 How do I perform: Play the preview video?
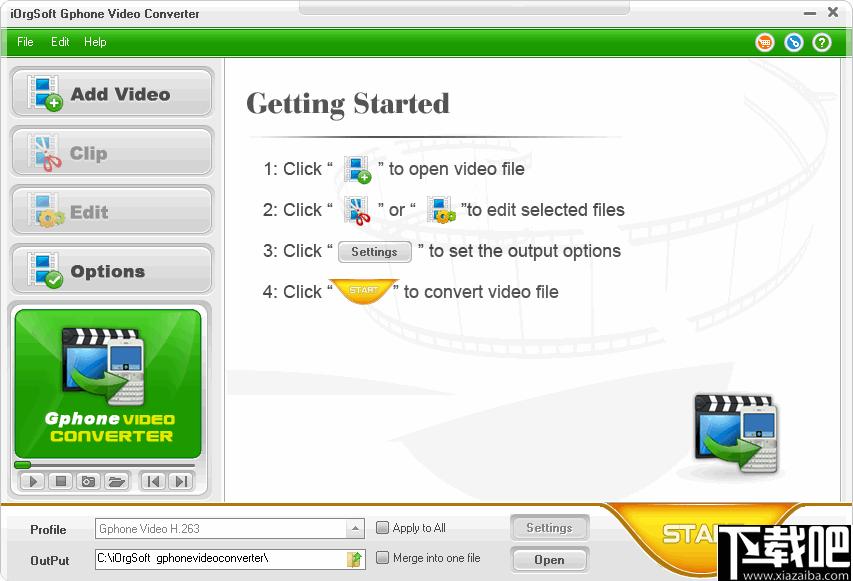tap(33, 481)
